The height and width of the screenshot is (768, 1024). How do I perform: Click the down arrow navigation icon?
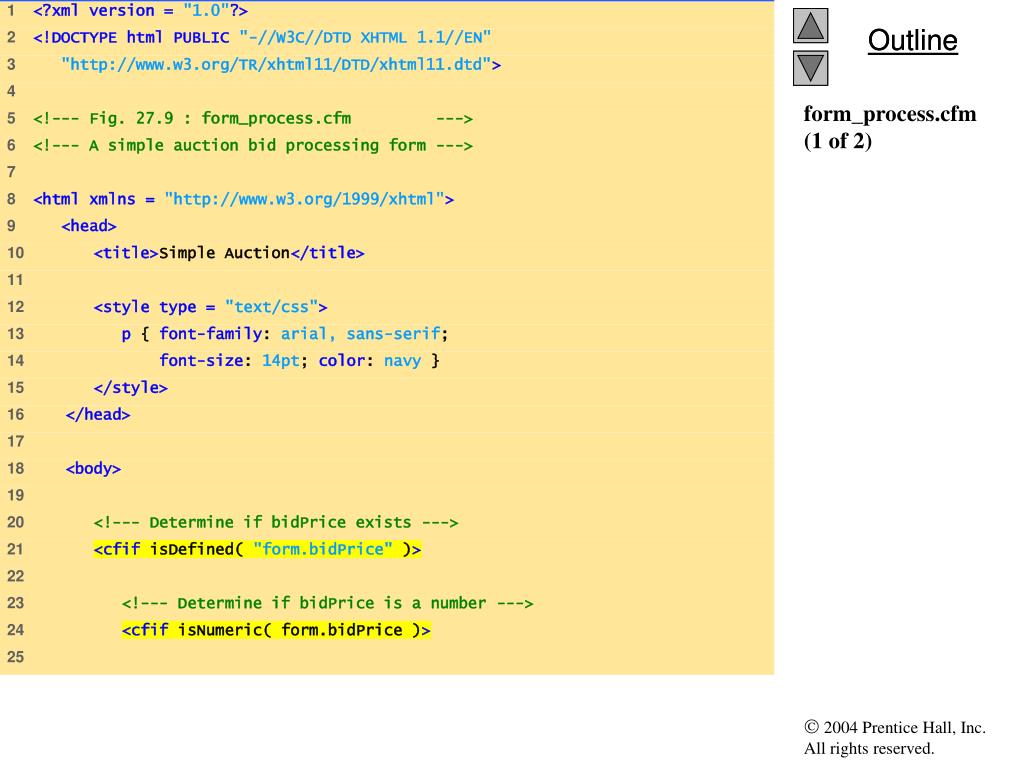point(810,68)
